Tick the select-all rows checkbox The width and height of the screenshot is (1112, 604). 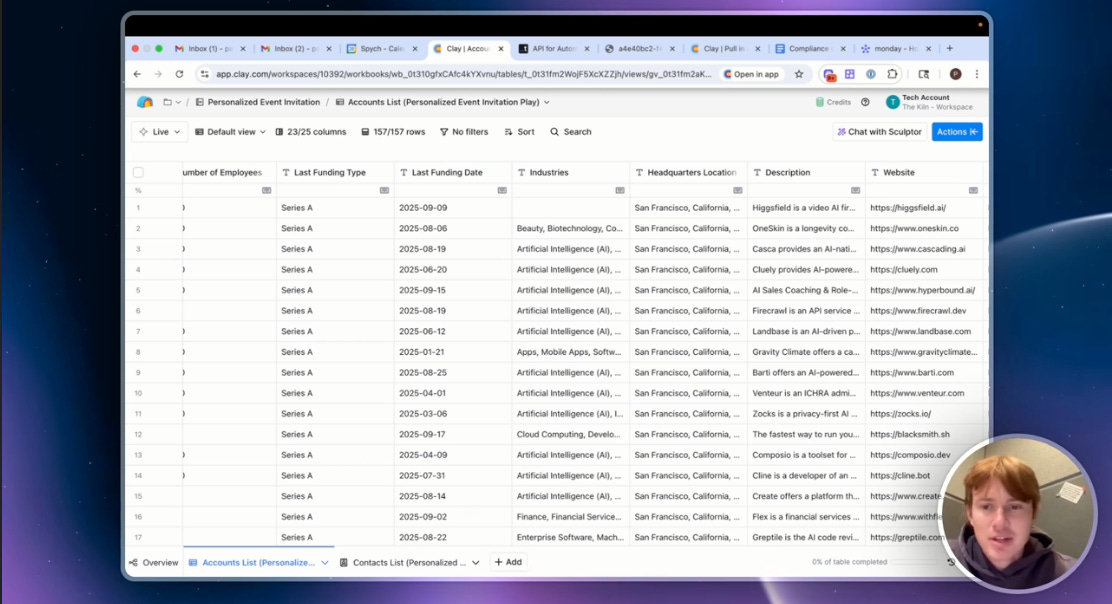[x=138, y=172]
